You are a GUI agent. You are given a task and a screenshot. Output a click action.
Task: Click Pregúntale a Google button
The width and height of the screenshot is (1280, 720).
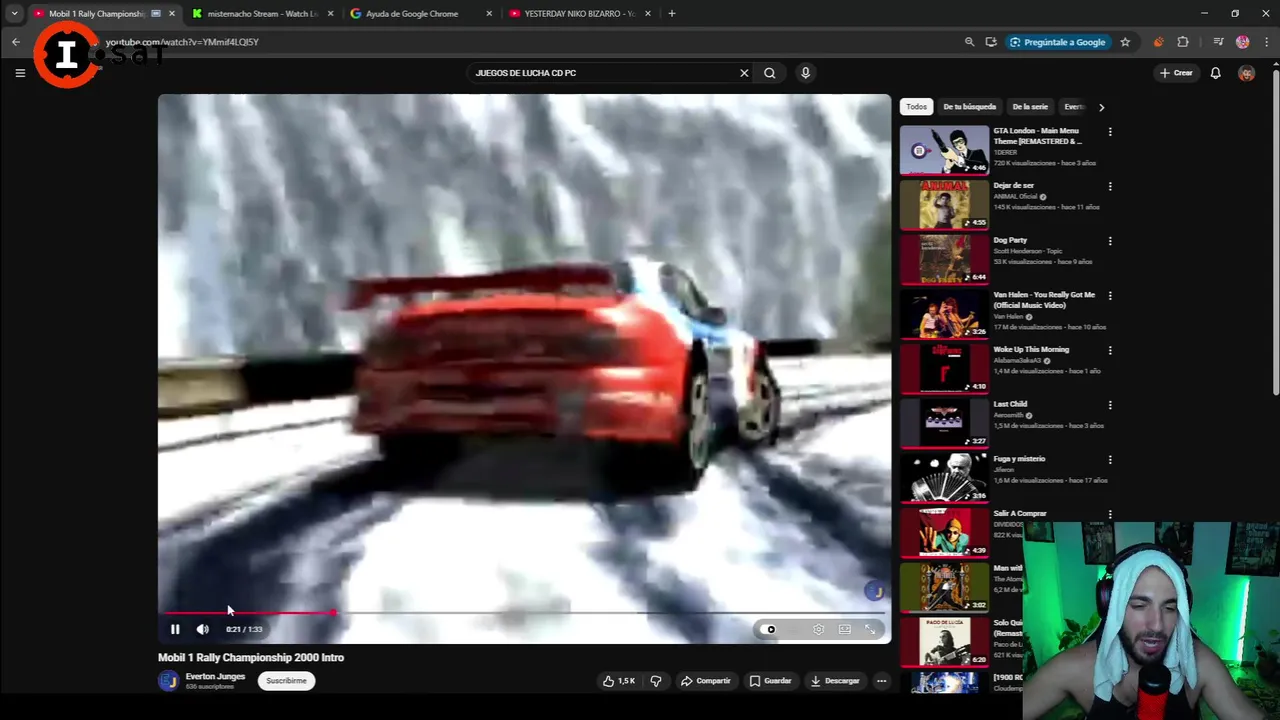tap(1058, 42)
